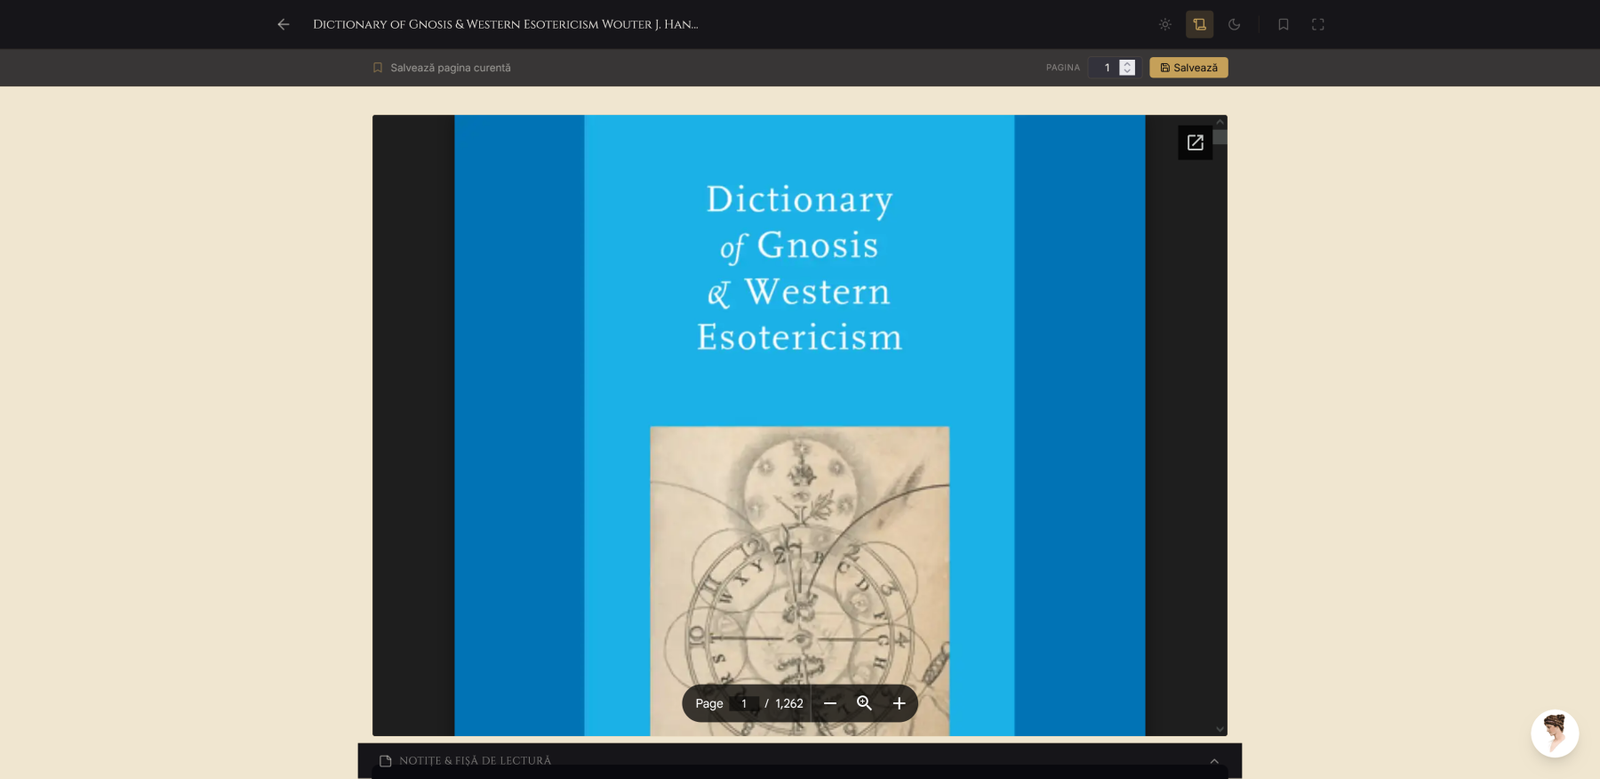This screenshot has height=779, width=1600.
Task: Collapse the 'Notițe & Fișă de lectură' panel chevron
Action: [1214, 761]
